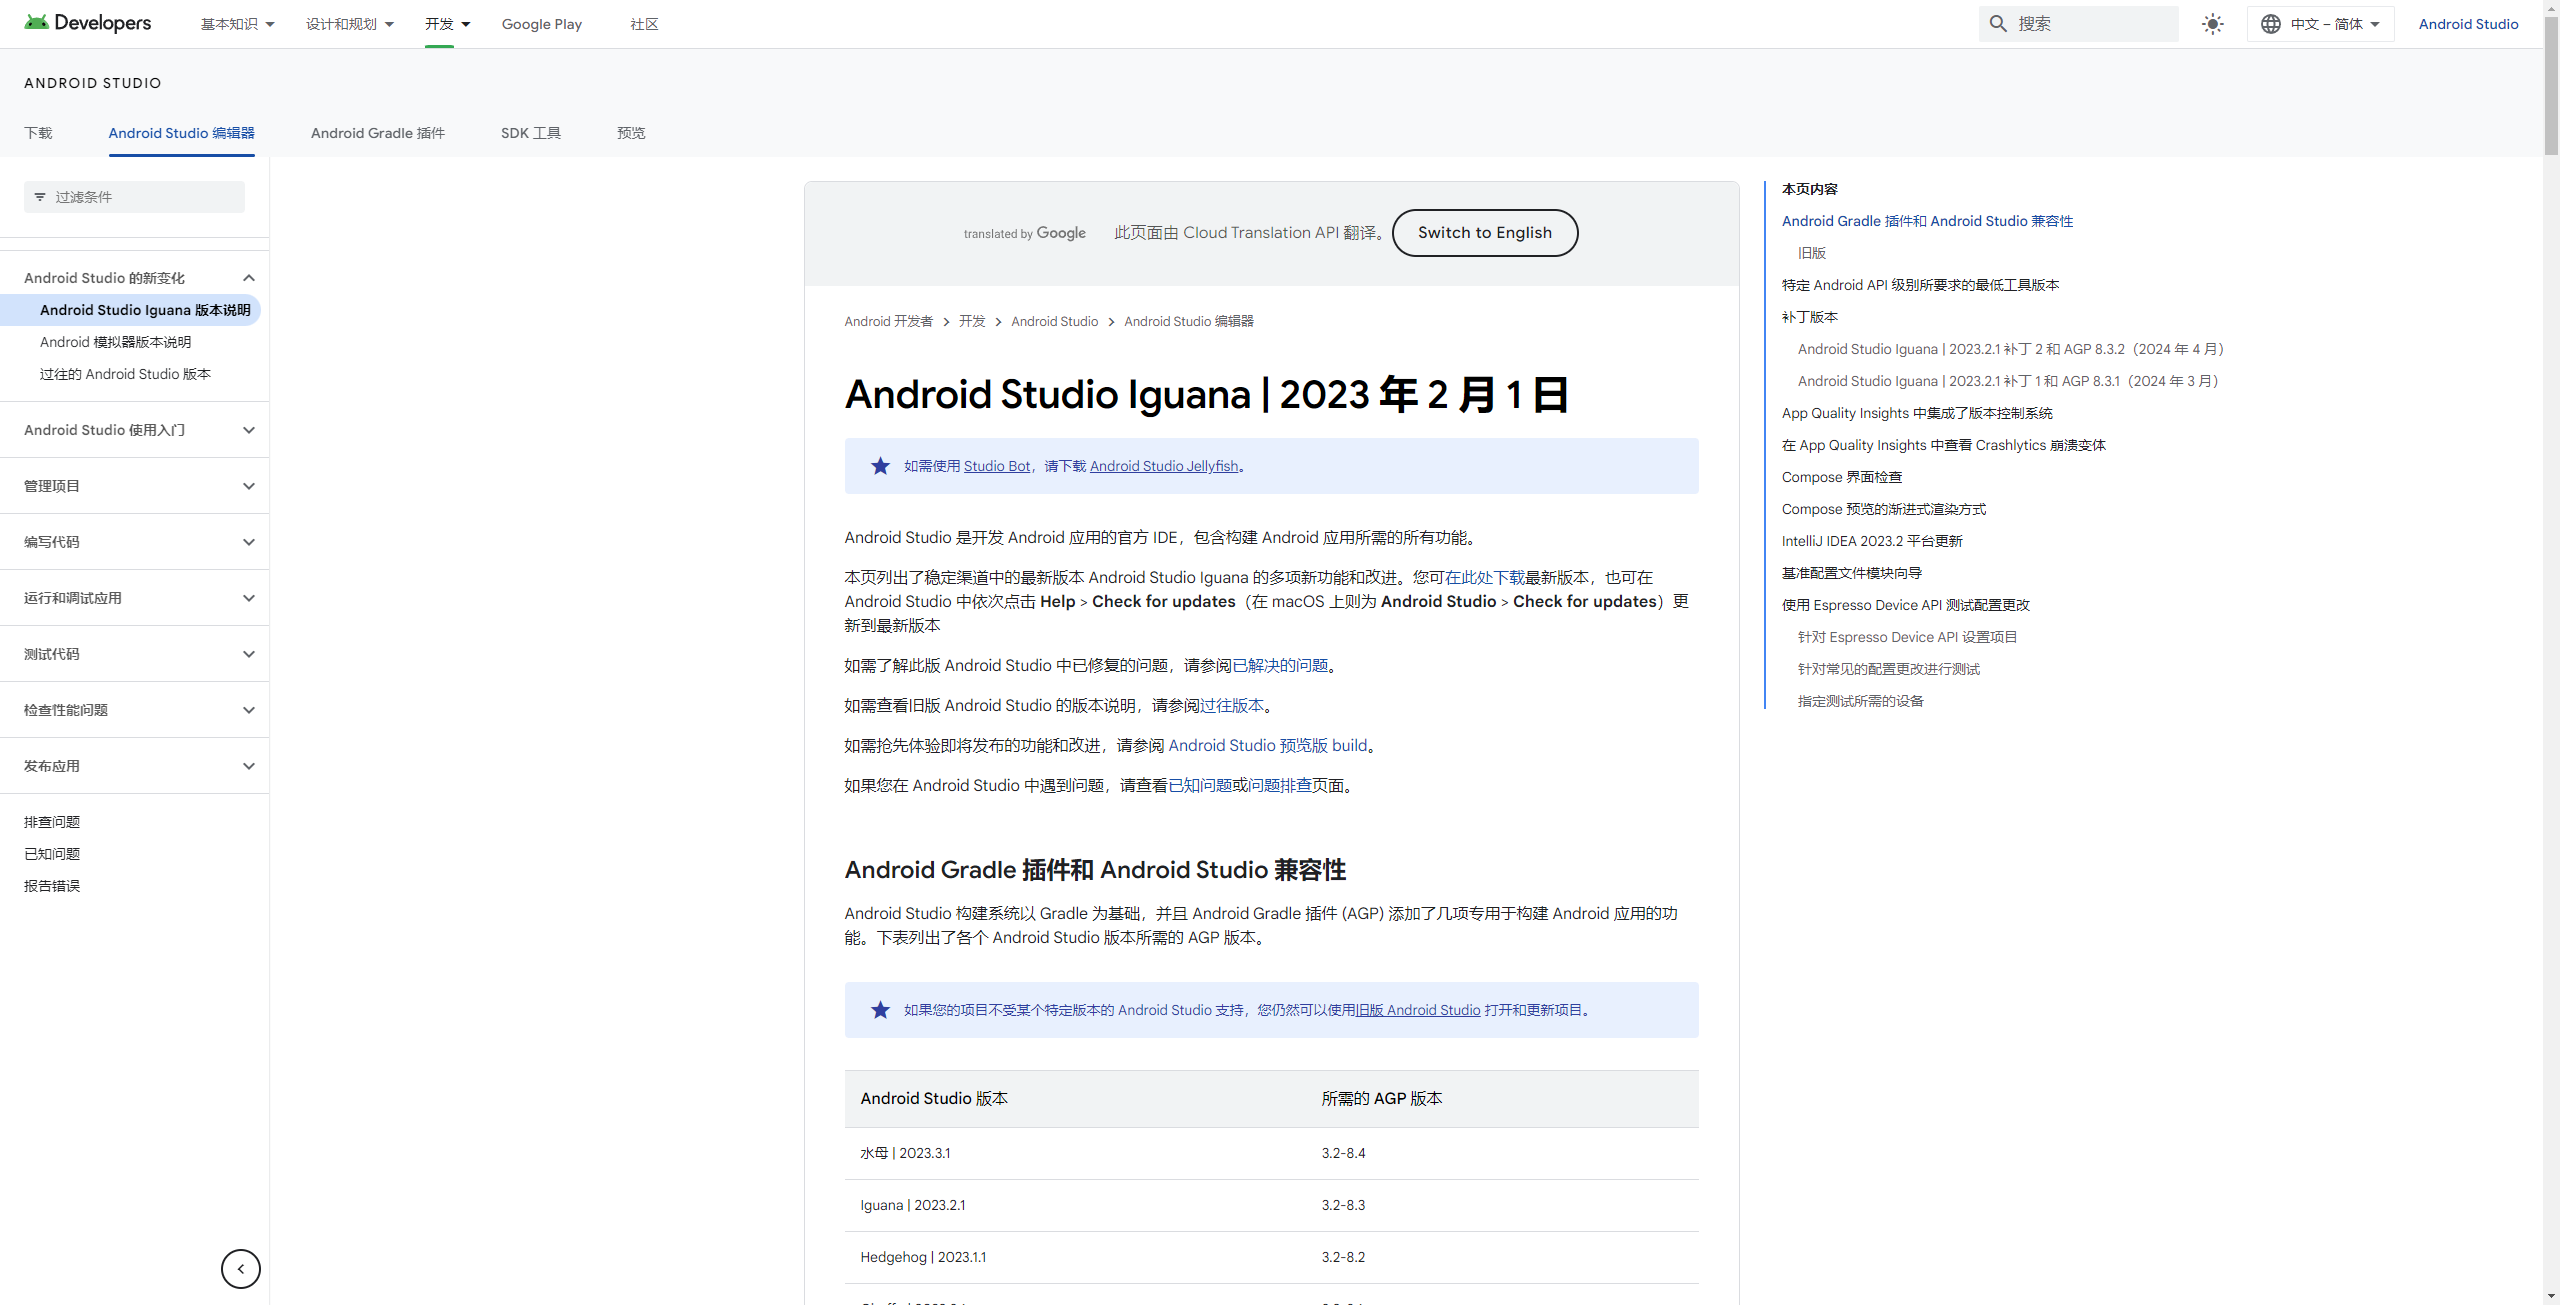Click the Android Studio breadcrumb
Image resolution: width=2560 pixels, height=1305 pixels.
(1054, 321)
